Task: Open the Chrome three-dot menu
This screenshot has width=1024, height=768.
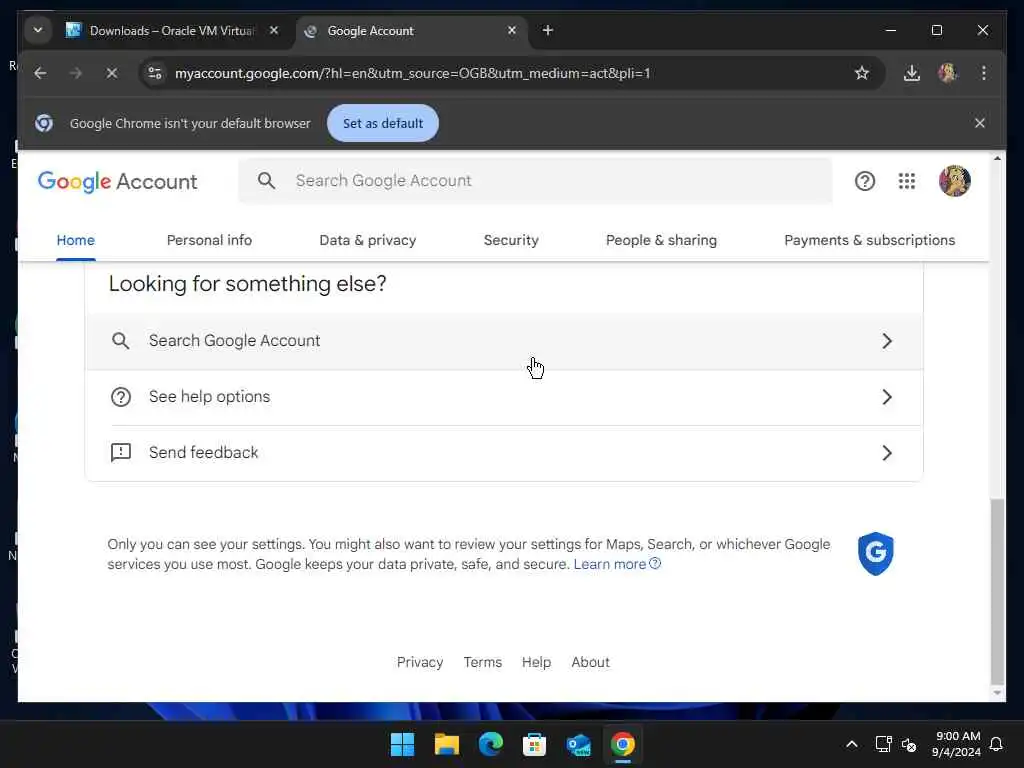Action: (984, 73)
